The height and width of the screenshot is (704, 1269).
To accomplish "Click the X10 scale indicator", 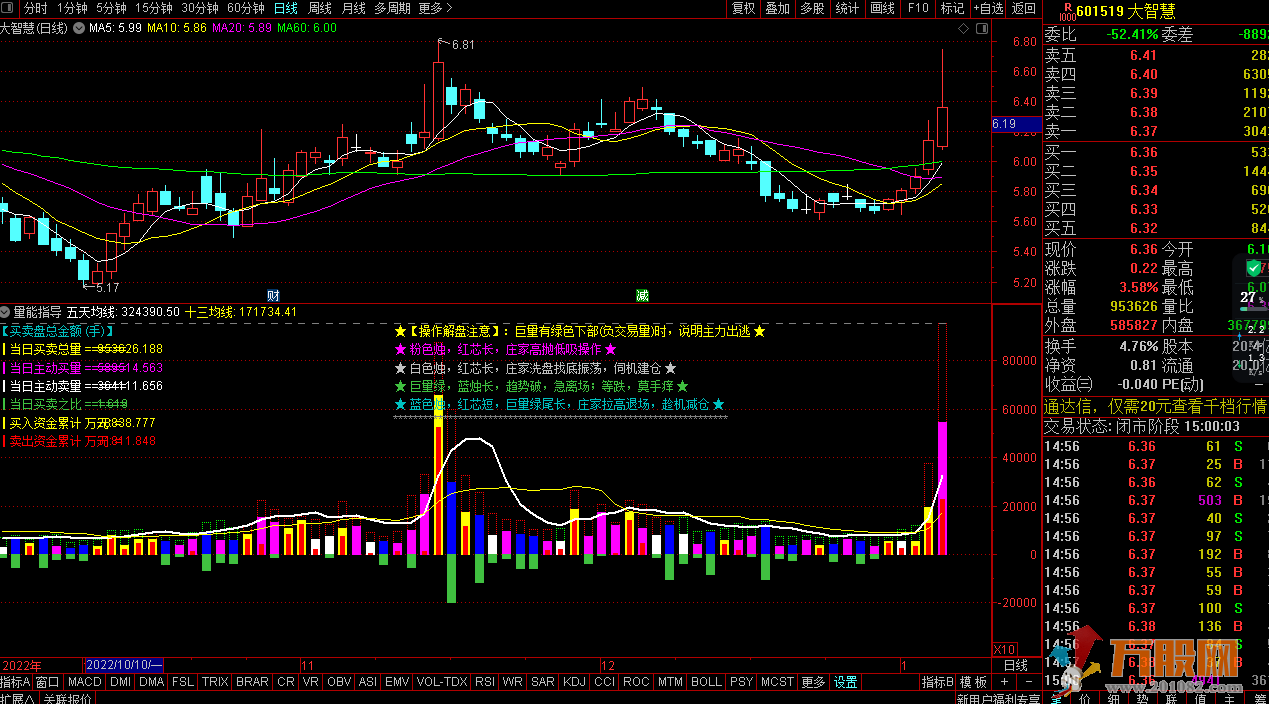I will (x=1003, y=648).
